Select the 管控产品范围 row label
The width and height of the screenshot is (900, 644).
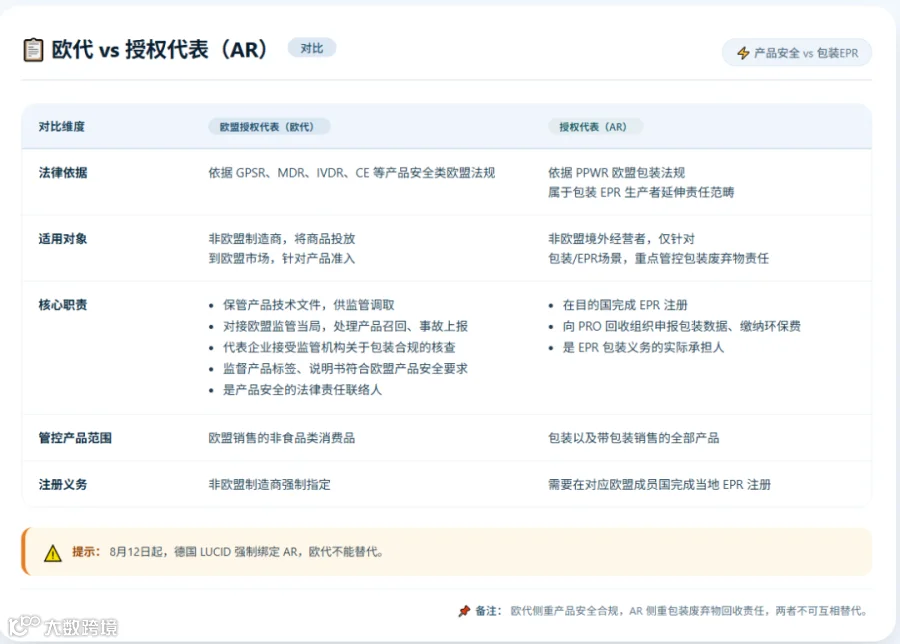pyautogui.click(x=75, y=438)
